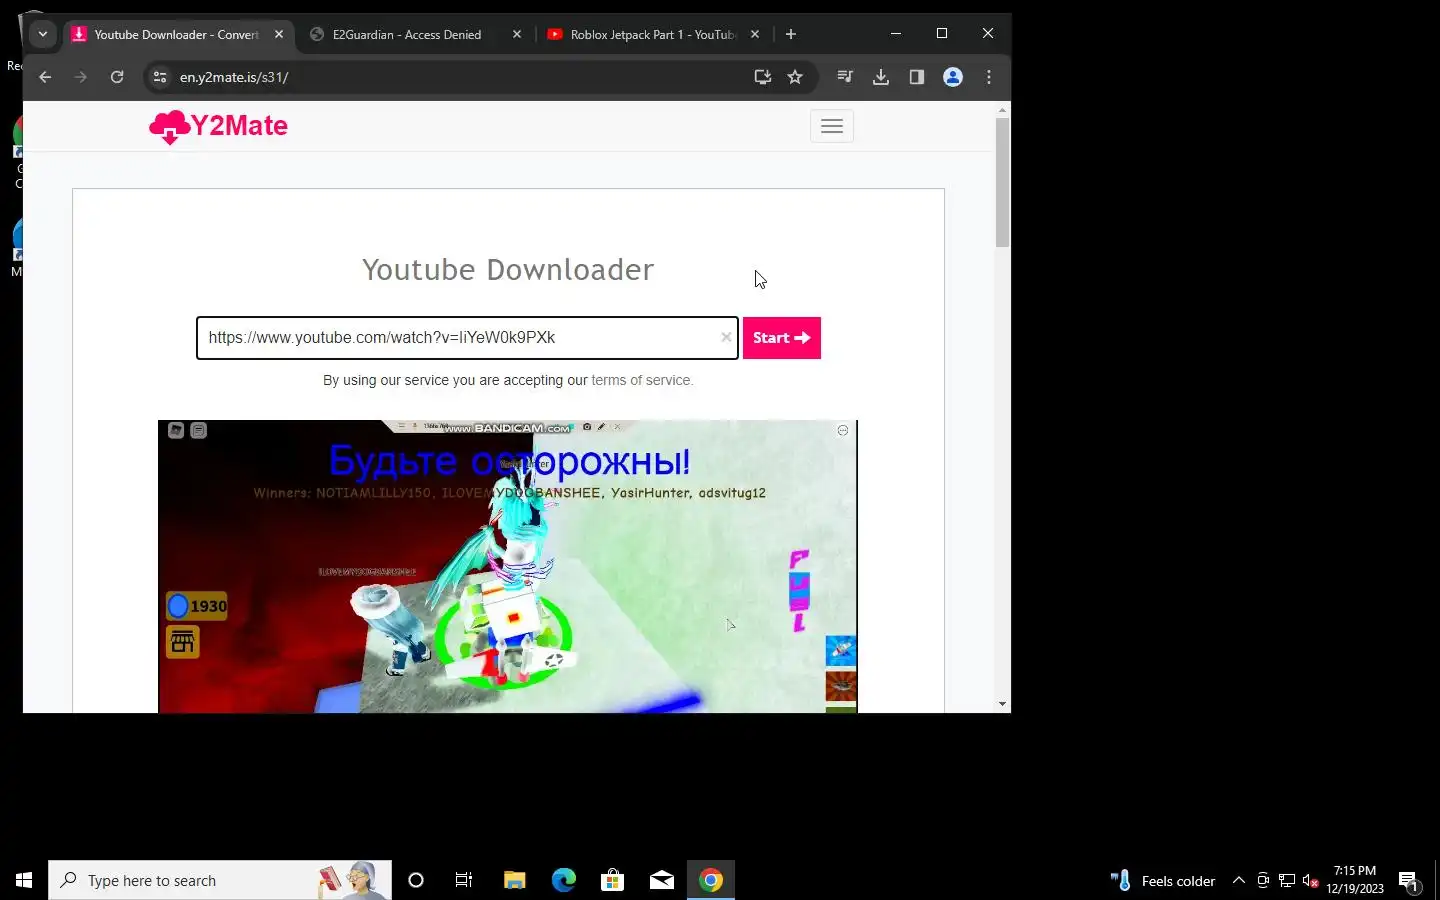The image size is (1440, 900).
Task: Show hidden system tray icons
Action: (x=1238, y=881)
